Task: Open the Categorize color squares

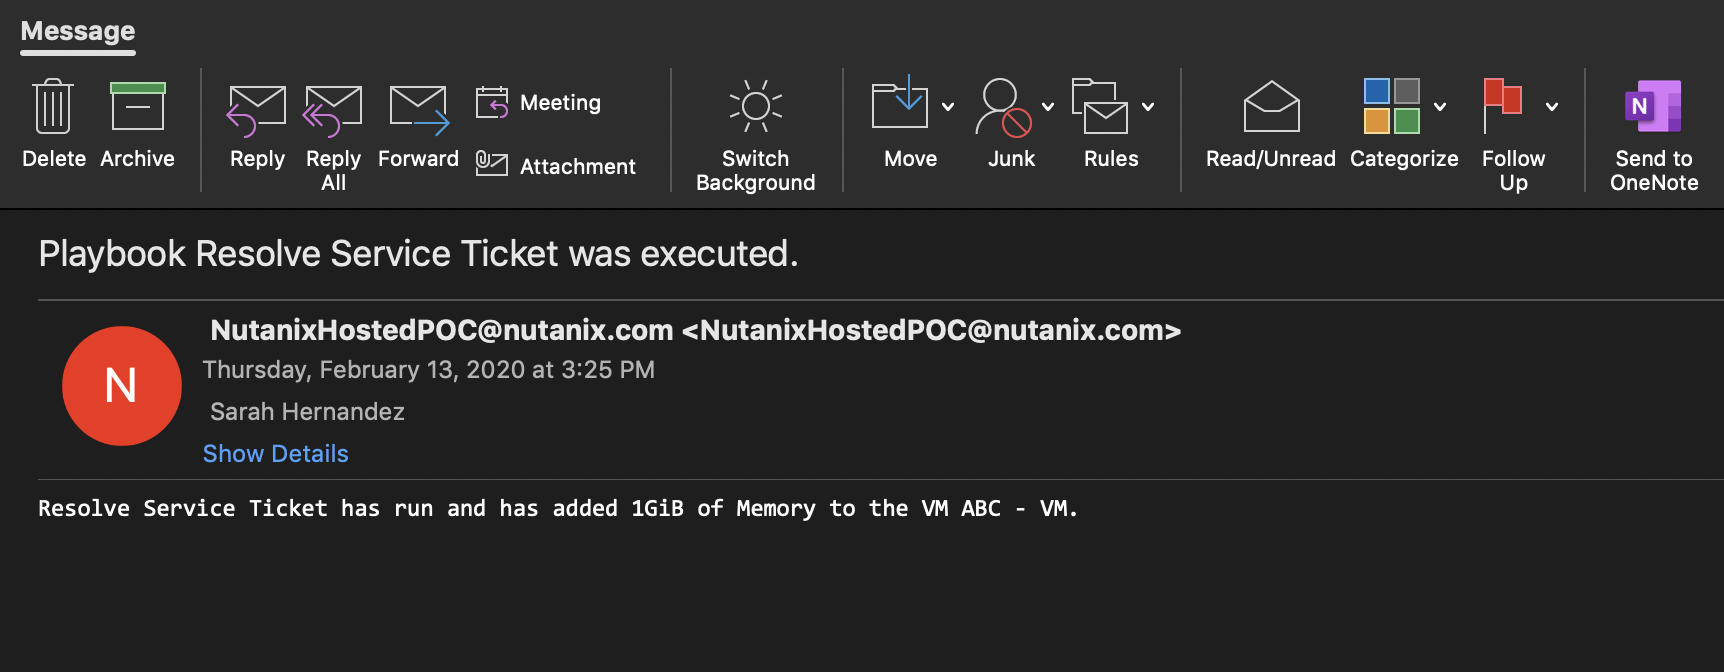Action: [1392, 106]
